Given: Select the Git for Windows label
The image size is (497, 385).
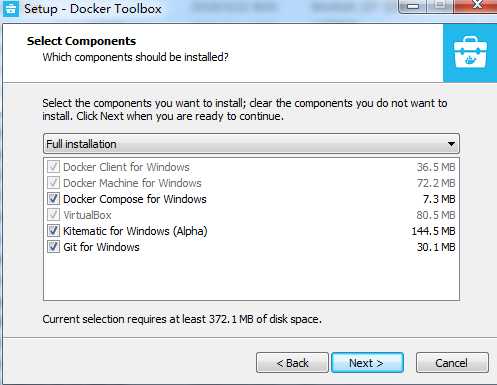Looking at the screenshot, I should tap(101, 247).
